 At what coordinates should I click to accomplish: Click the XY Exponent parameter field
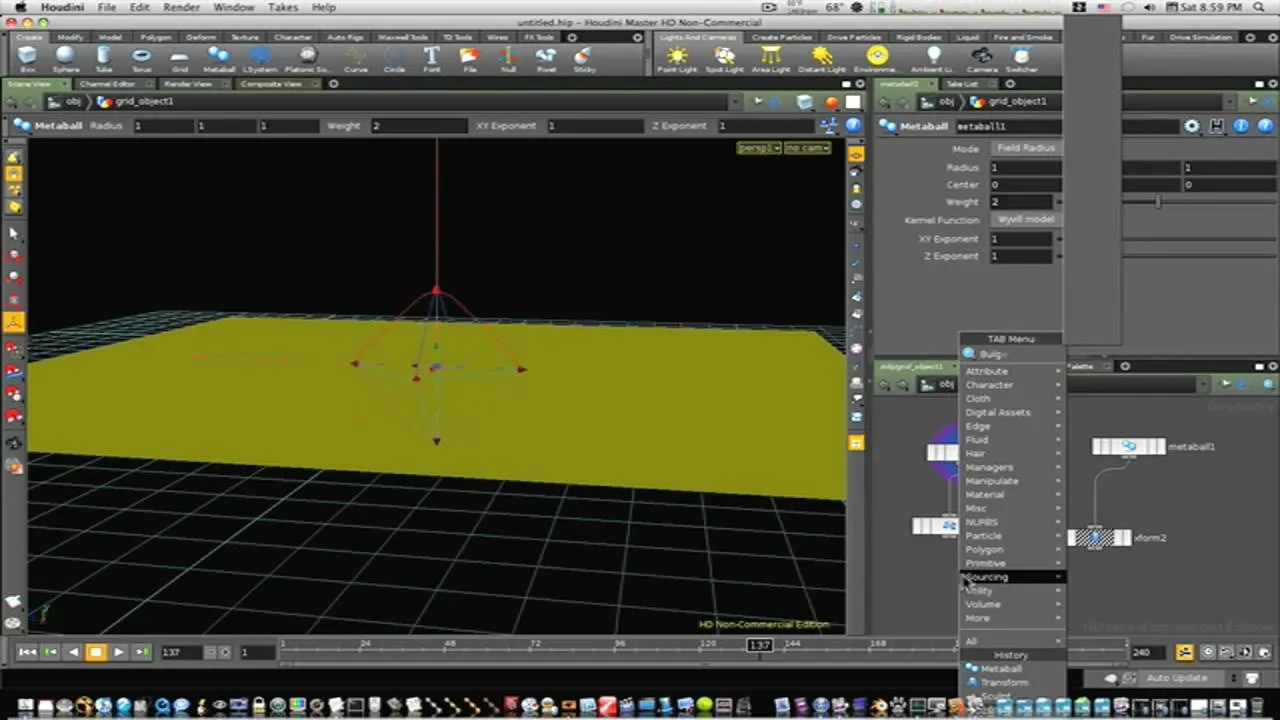tap(1021, 239)
